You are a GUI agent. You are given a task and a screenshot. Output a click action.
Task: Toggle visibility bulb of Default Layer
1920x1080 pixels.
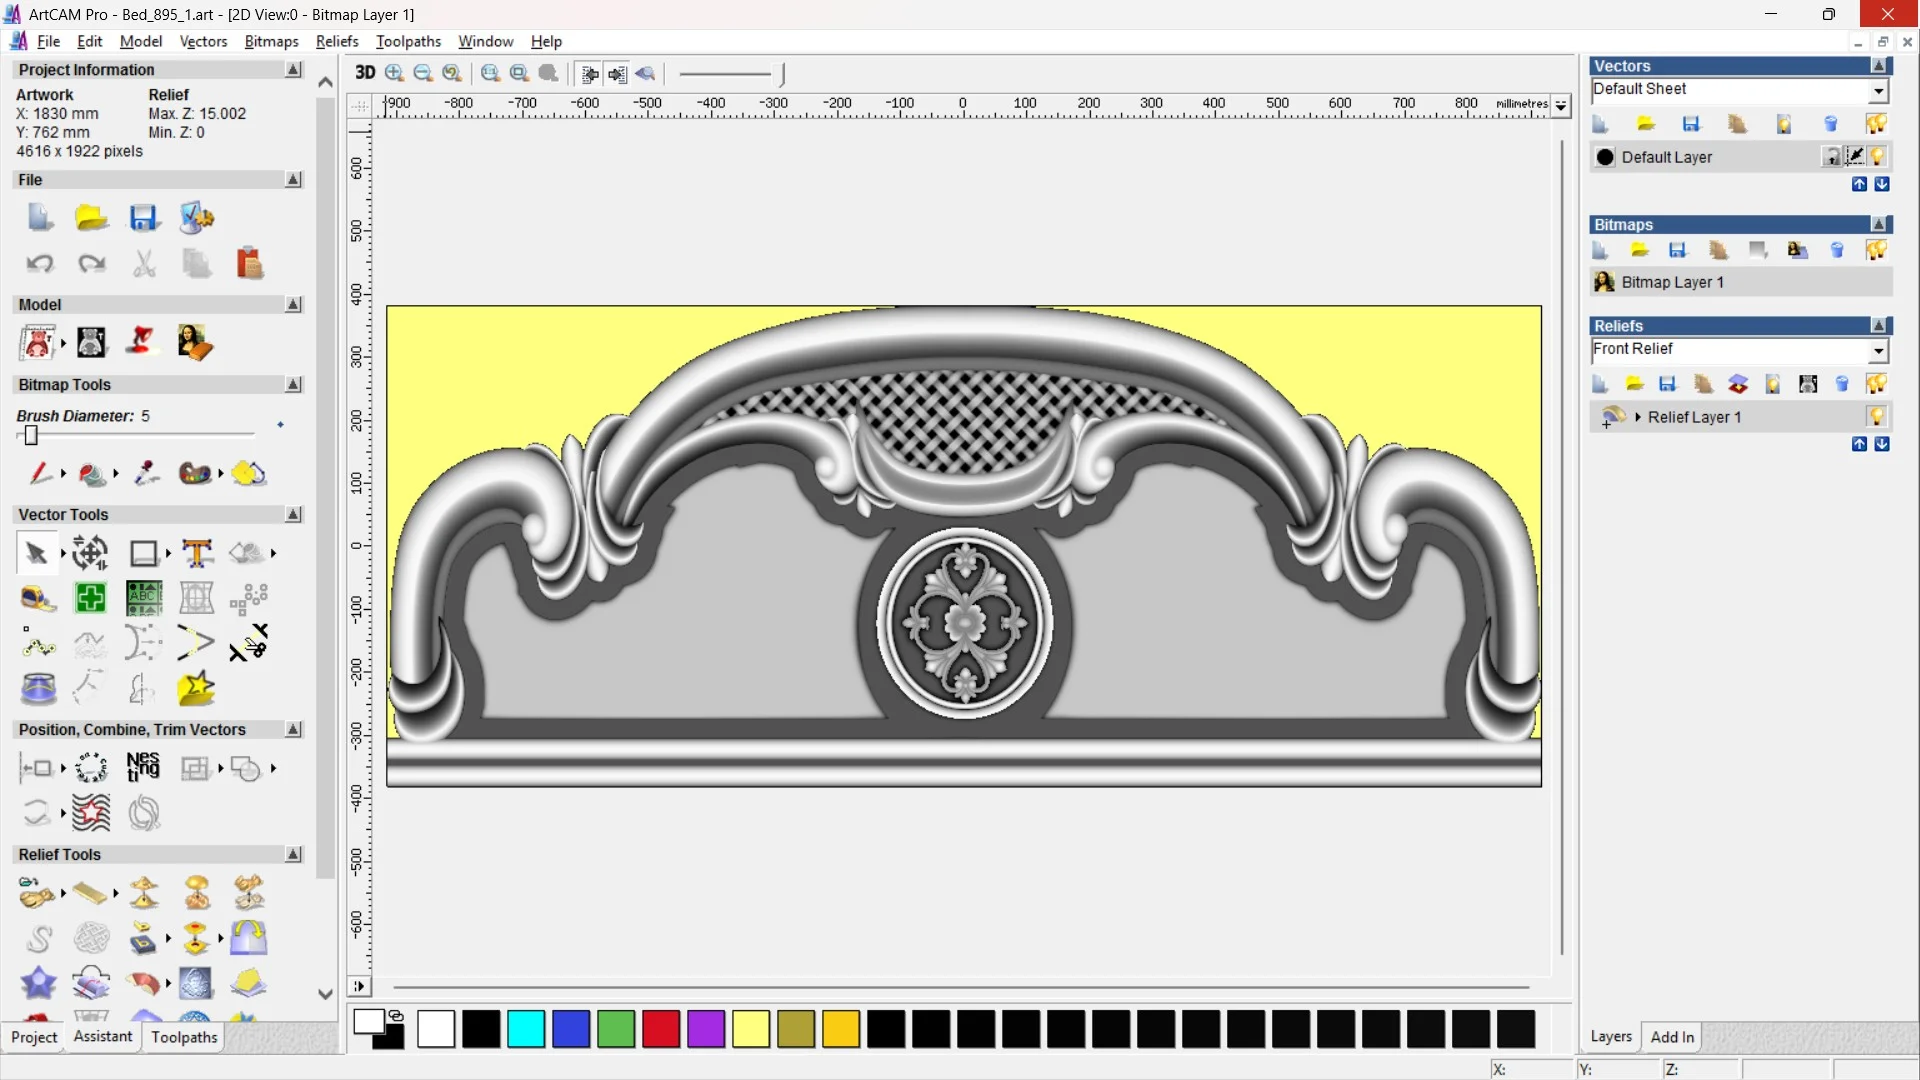pos(1877,157)
